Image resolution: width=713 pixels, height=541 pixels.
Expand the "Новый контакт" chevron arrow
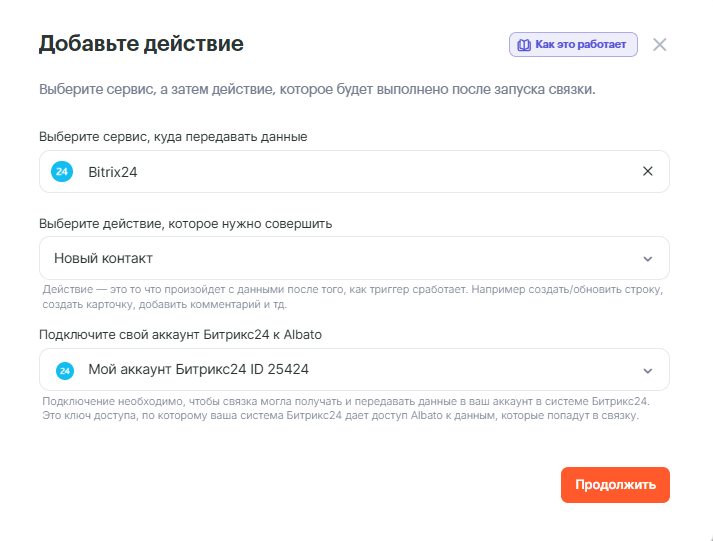[647, 259]
